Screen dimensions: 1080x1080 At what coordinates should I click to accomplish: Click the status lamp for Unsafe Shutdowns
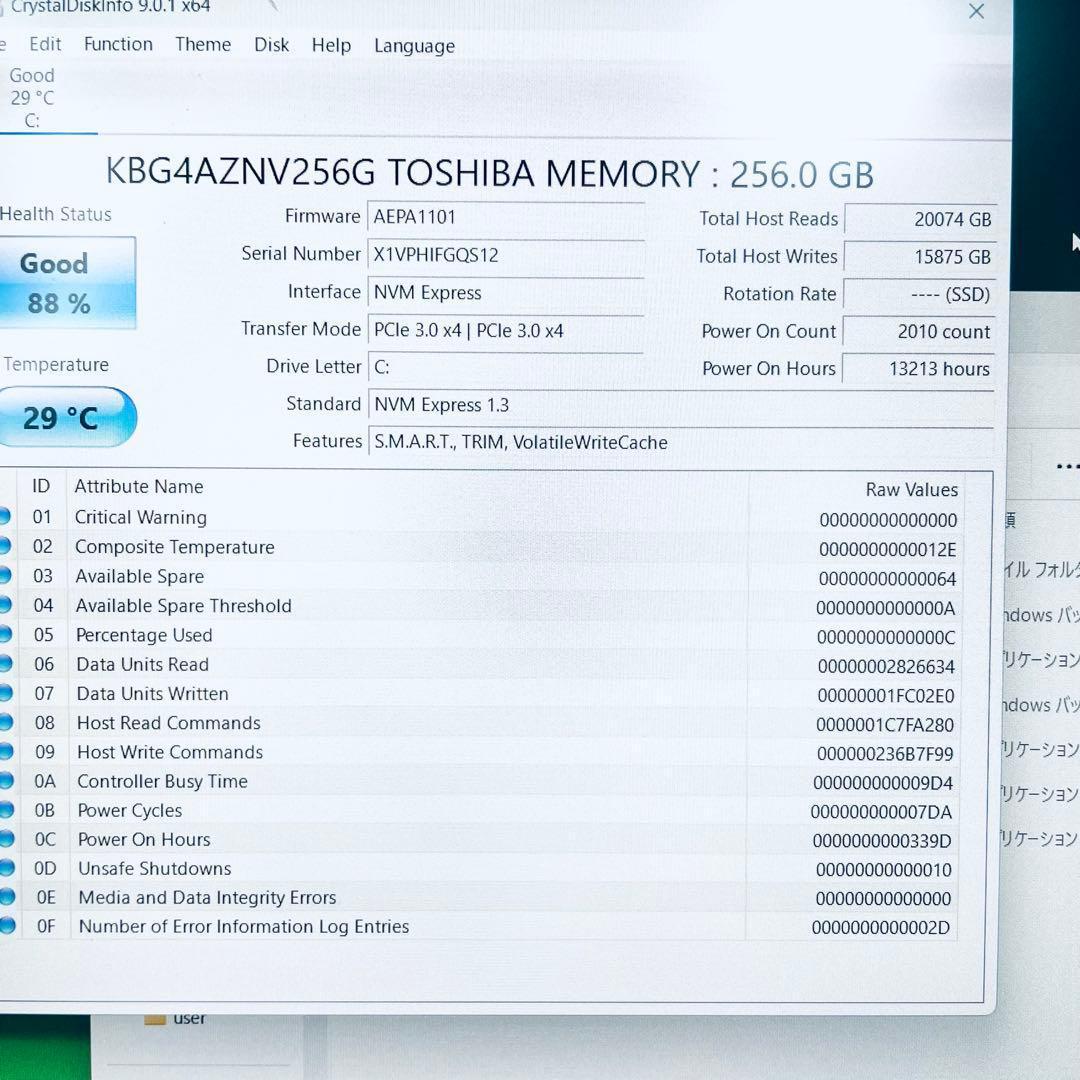pos(6,869)
